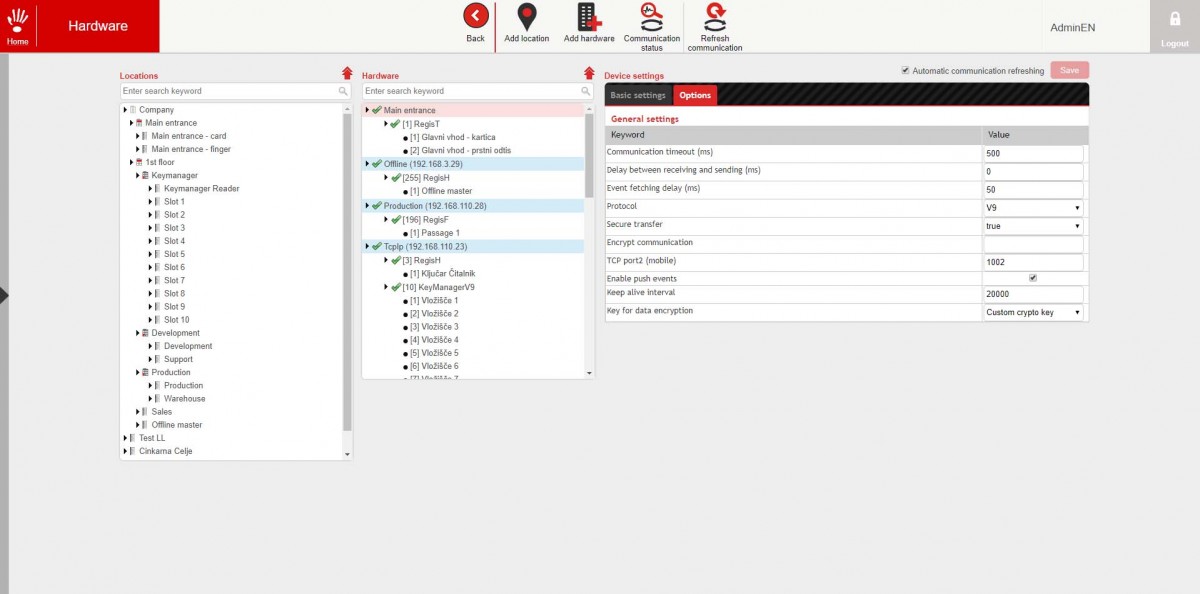Switch to Options tab
This screenshot has height=594, width=1200.
click(695, 95)
